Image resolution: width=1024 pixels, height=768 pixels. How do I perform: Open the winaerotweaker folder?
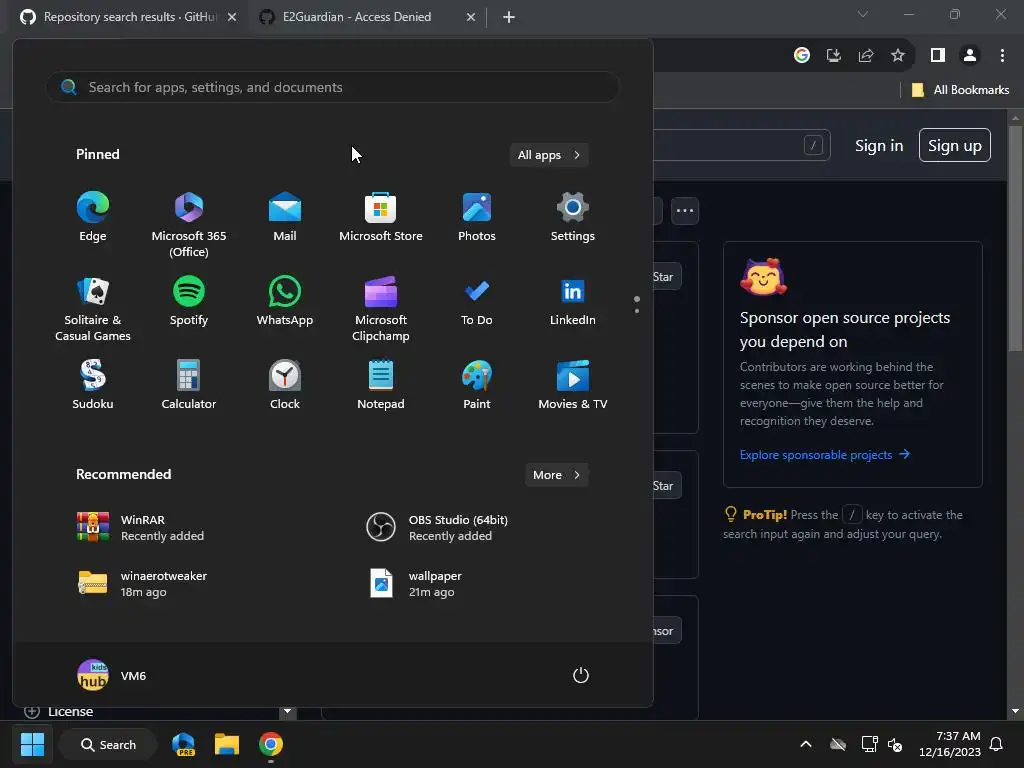(x=142, y=584)
